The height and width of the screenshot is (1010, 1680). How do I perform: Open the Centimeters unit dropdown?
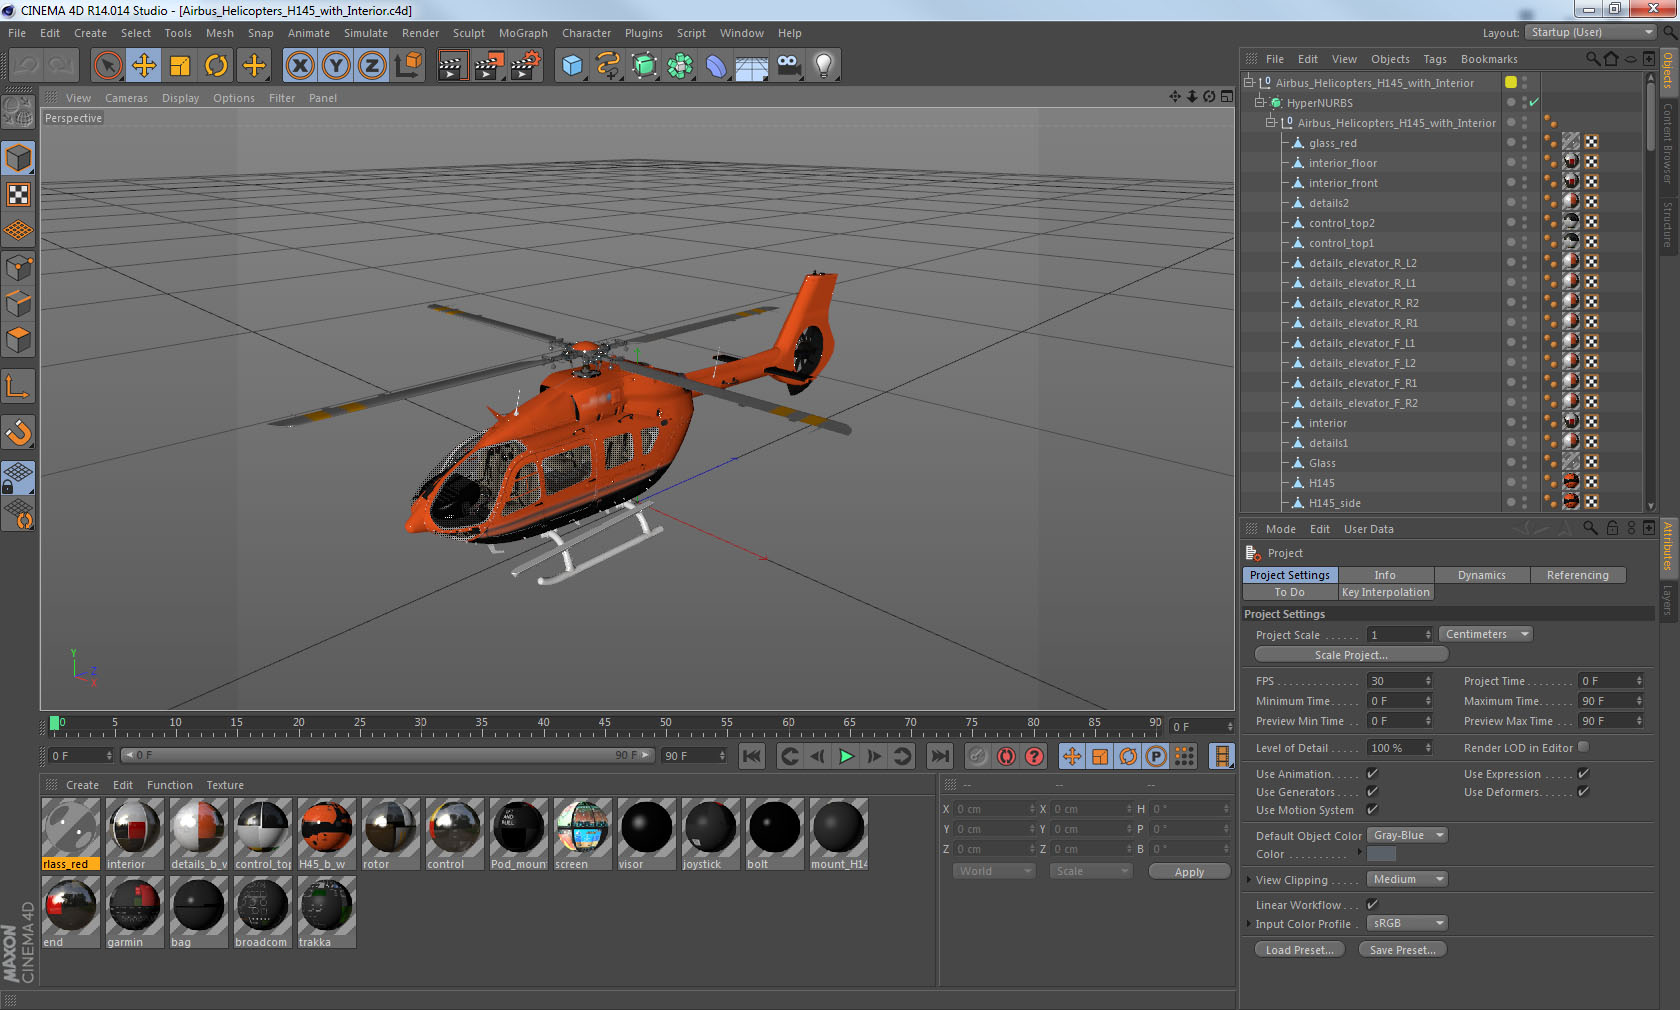point(1485,634)
